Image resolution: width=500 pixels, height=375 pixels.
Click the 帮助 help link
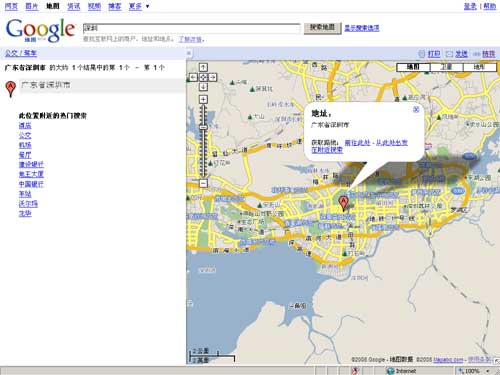point(490,6)
